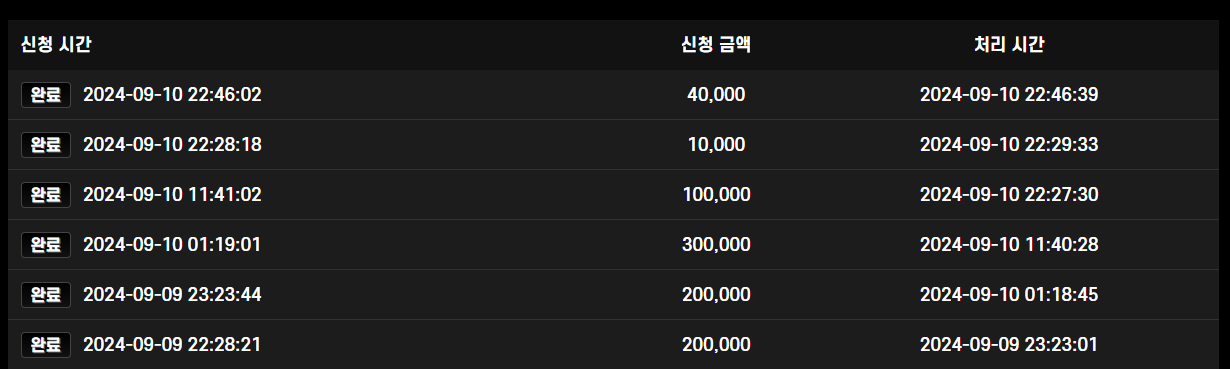
Task: Click 완료 badge for 11:41:02 request
Action: [46, 195]
